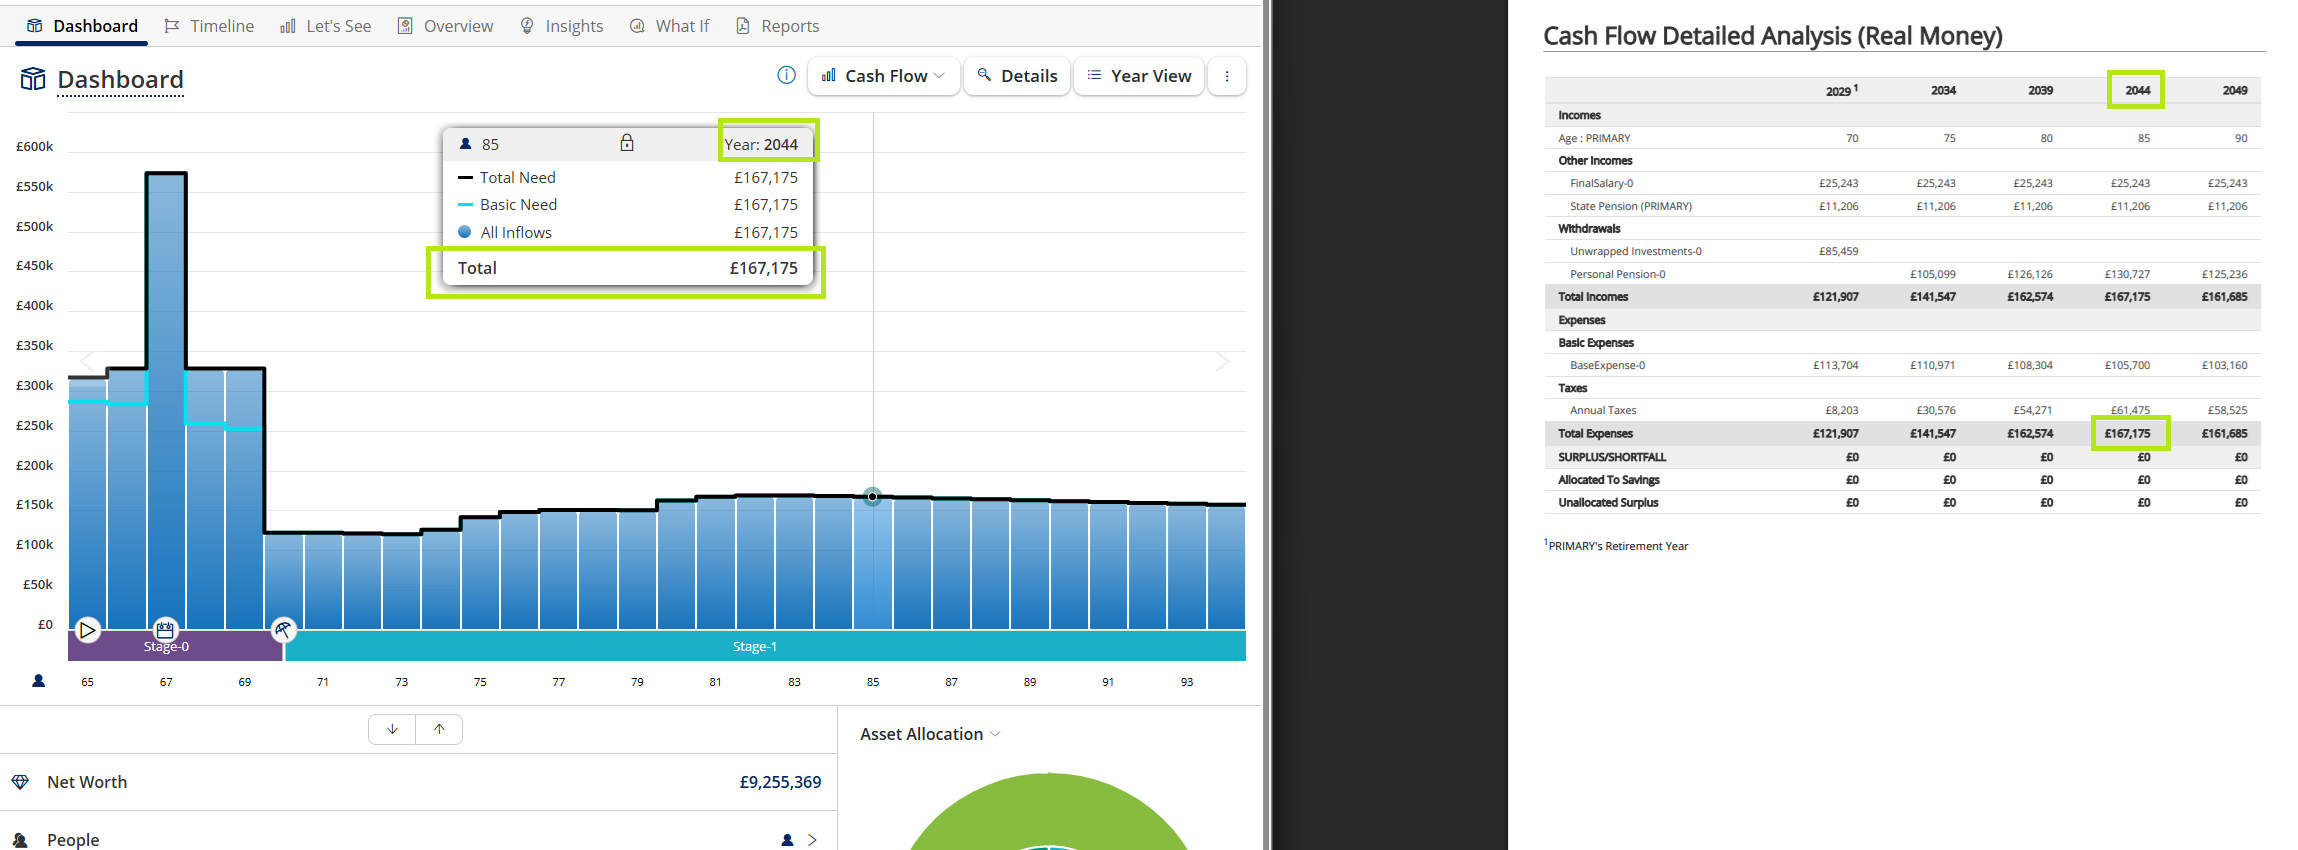Click the Net Worth diamond icon
This screenshot has width=2298, height=850.
tap(20, 782)
